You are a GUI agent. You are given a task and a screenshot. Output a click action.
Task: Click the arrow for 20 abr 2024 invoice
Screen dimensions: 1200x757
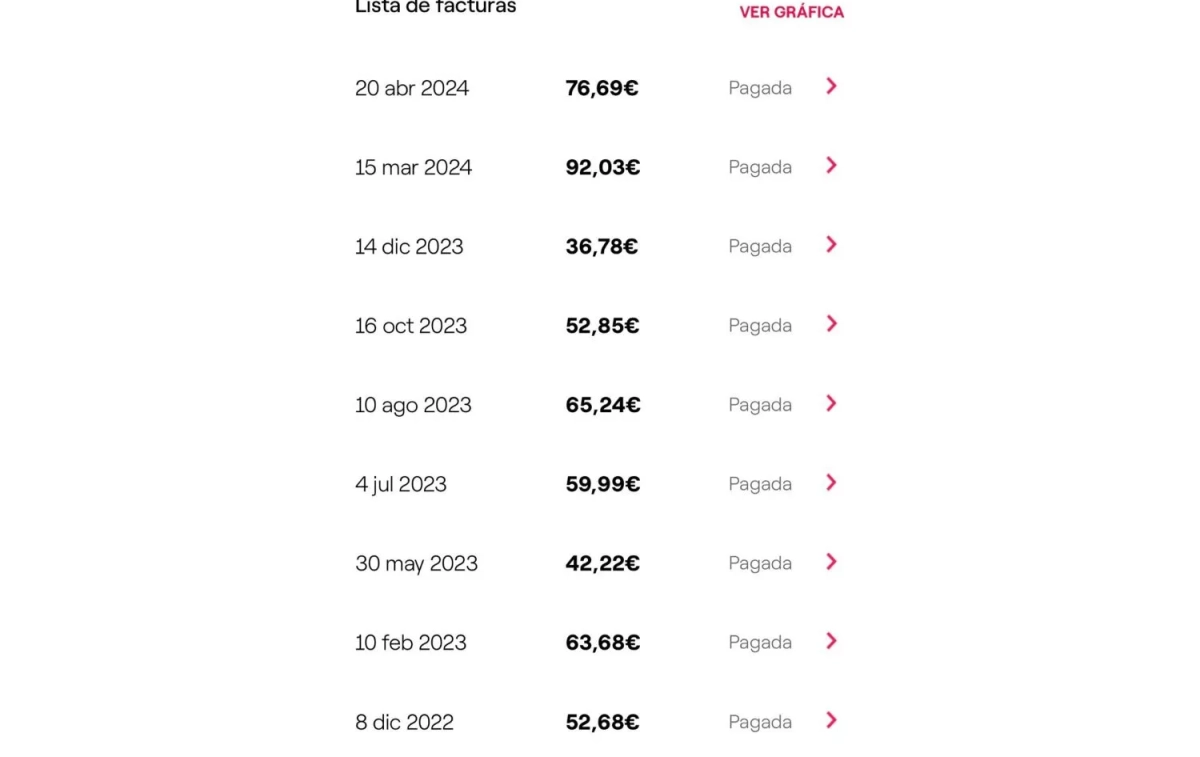coord(831,87)
